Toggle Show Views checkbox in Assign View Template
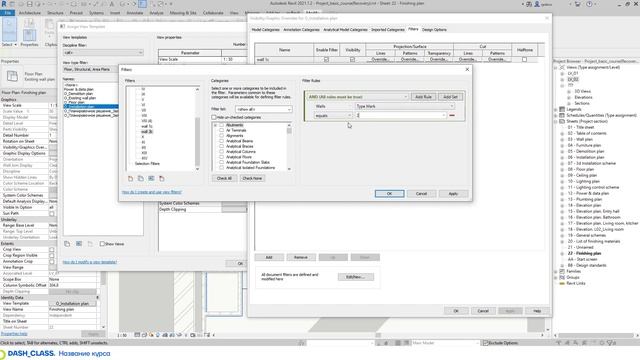The image size is (640, 360). tap(102, 244)
